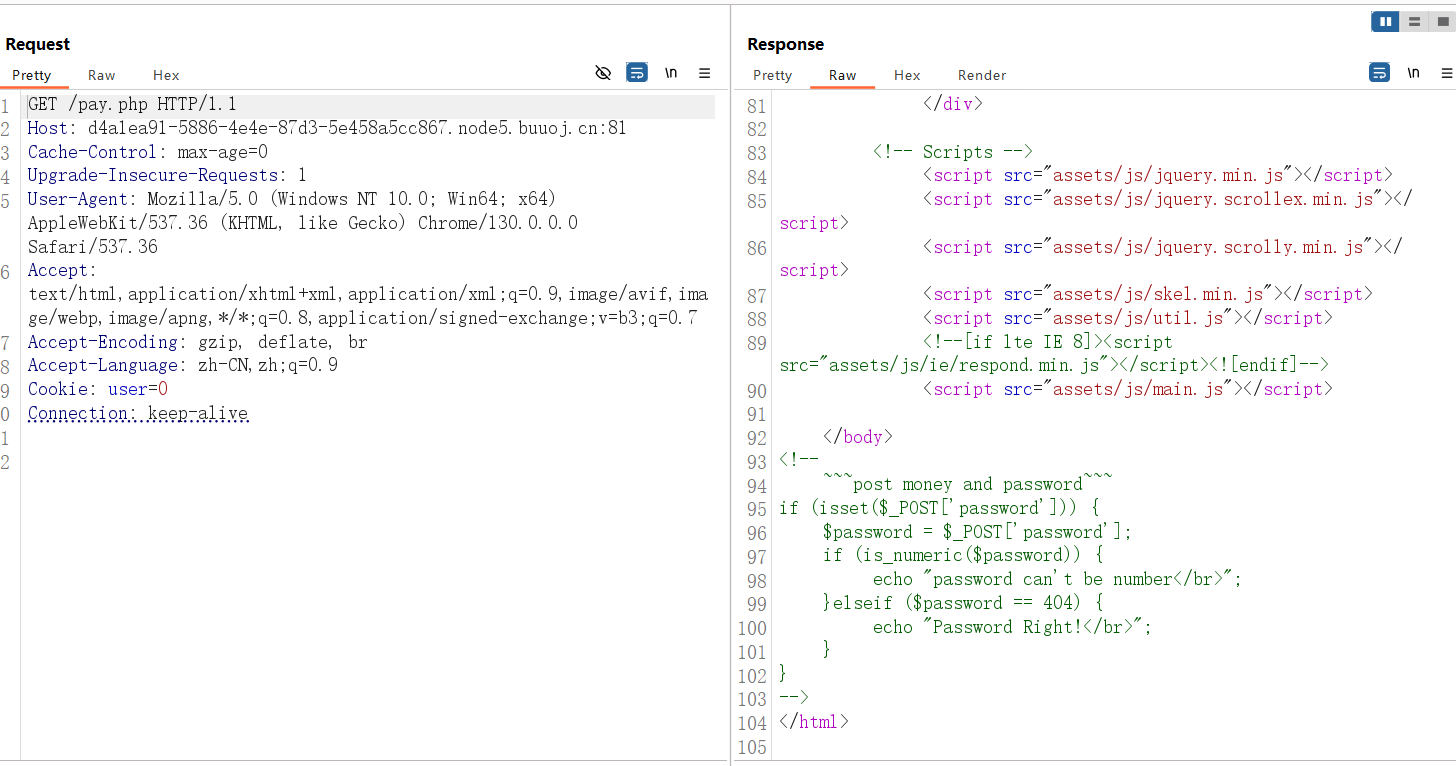Toggle word wrap in the Request panel
The height and width of the screenshot is (766, 1456).
pyautogui.click(x=636, y=73)
